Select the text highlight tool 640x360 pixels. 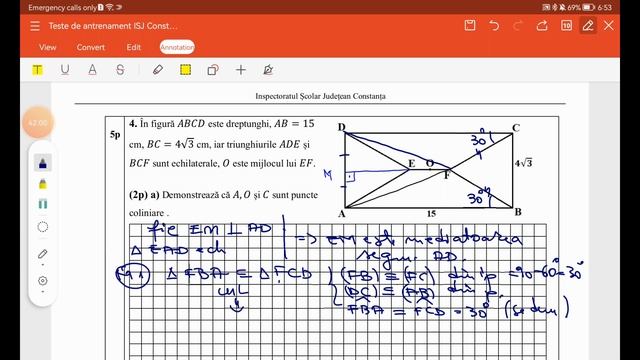click(37, 70)
